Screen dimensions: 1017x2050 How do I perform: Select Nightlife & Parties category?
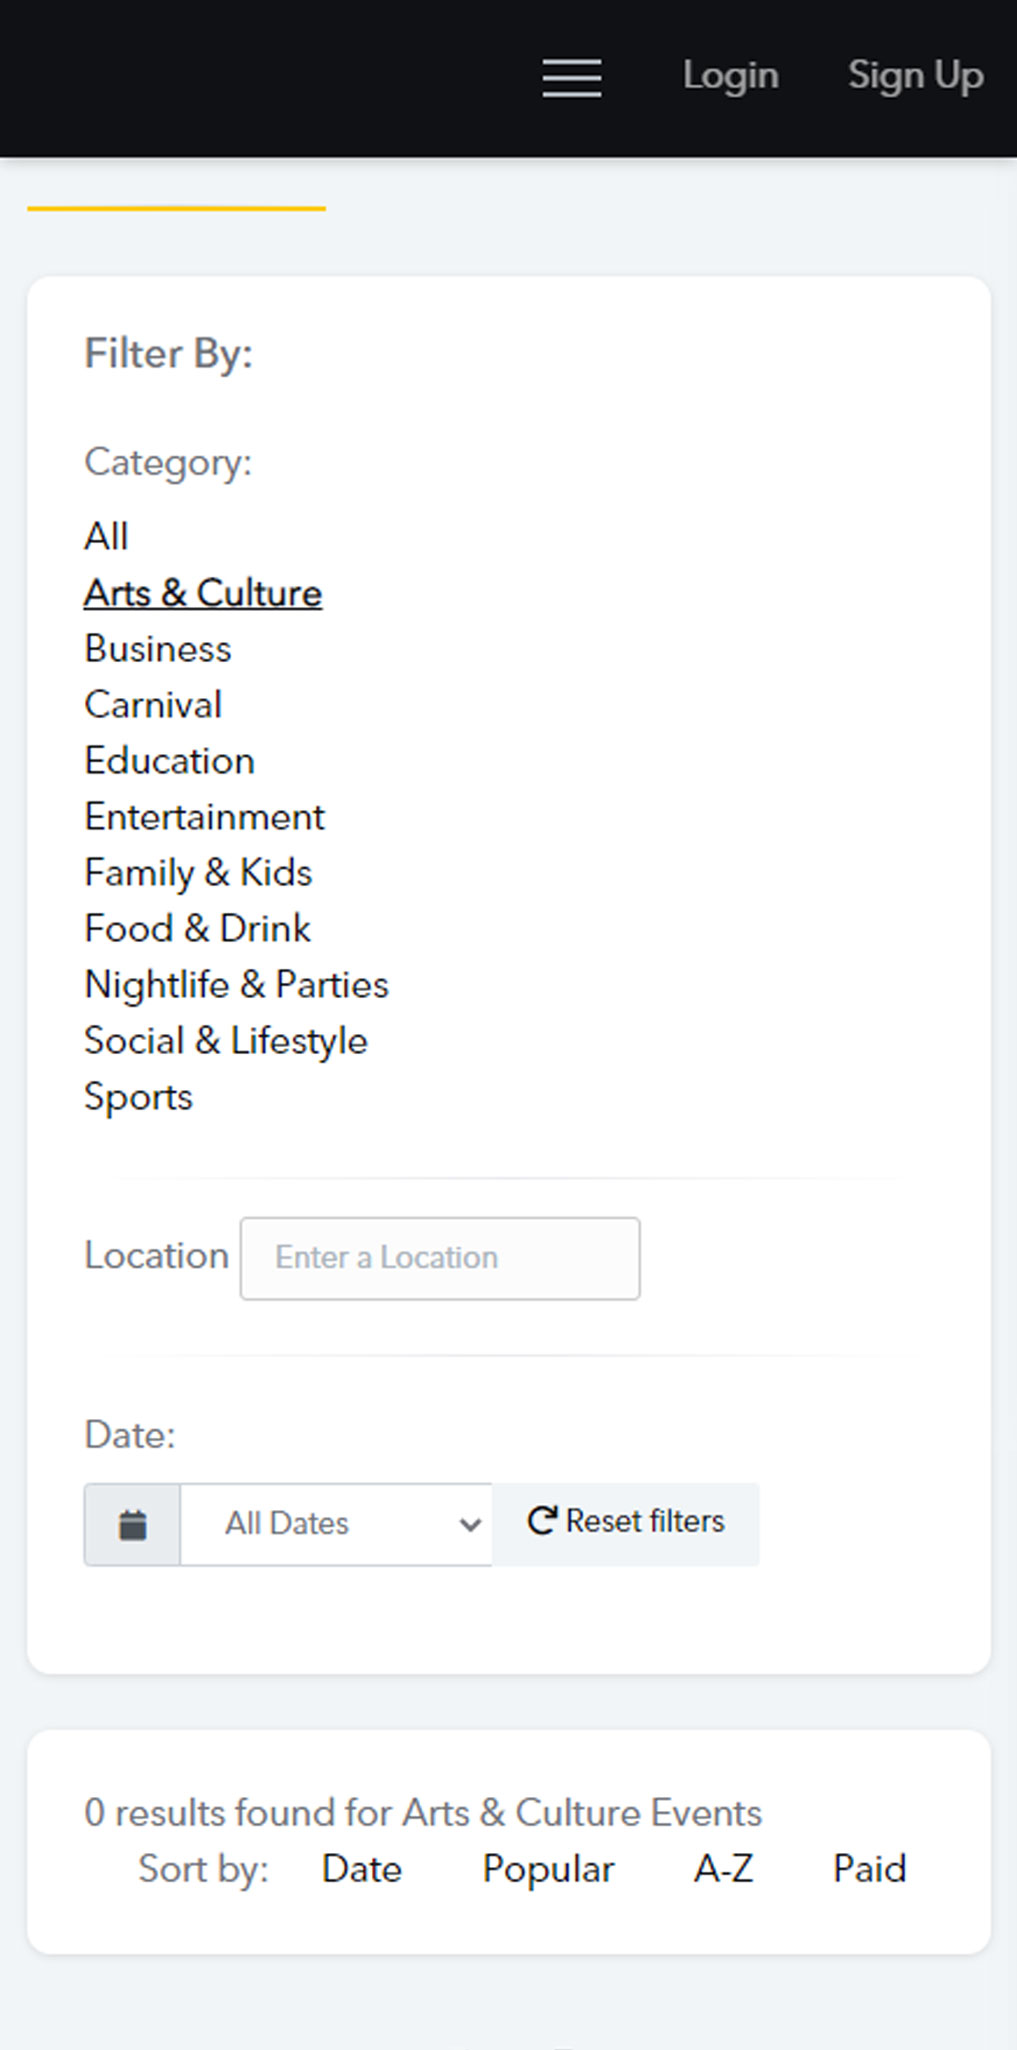coord(236,985)
